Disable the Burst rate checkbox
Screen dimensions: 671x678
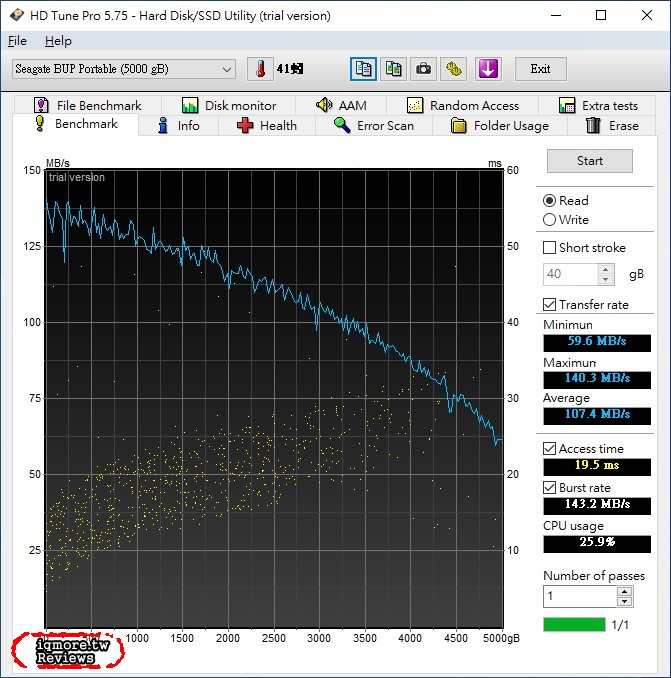point(550,487)
